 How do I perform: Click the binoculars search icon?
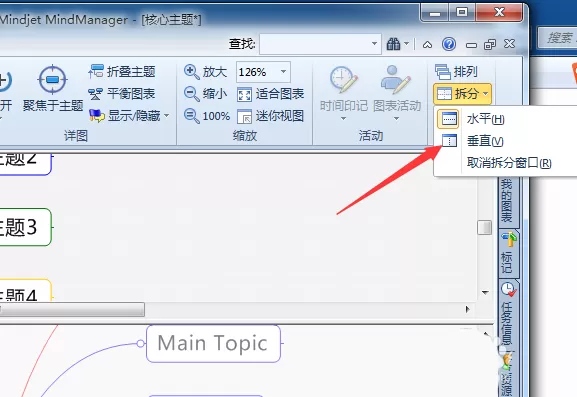[x=393, y=44]
